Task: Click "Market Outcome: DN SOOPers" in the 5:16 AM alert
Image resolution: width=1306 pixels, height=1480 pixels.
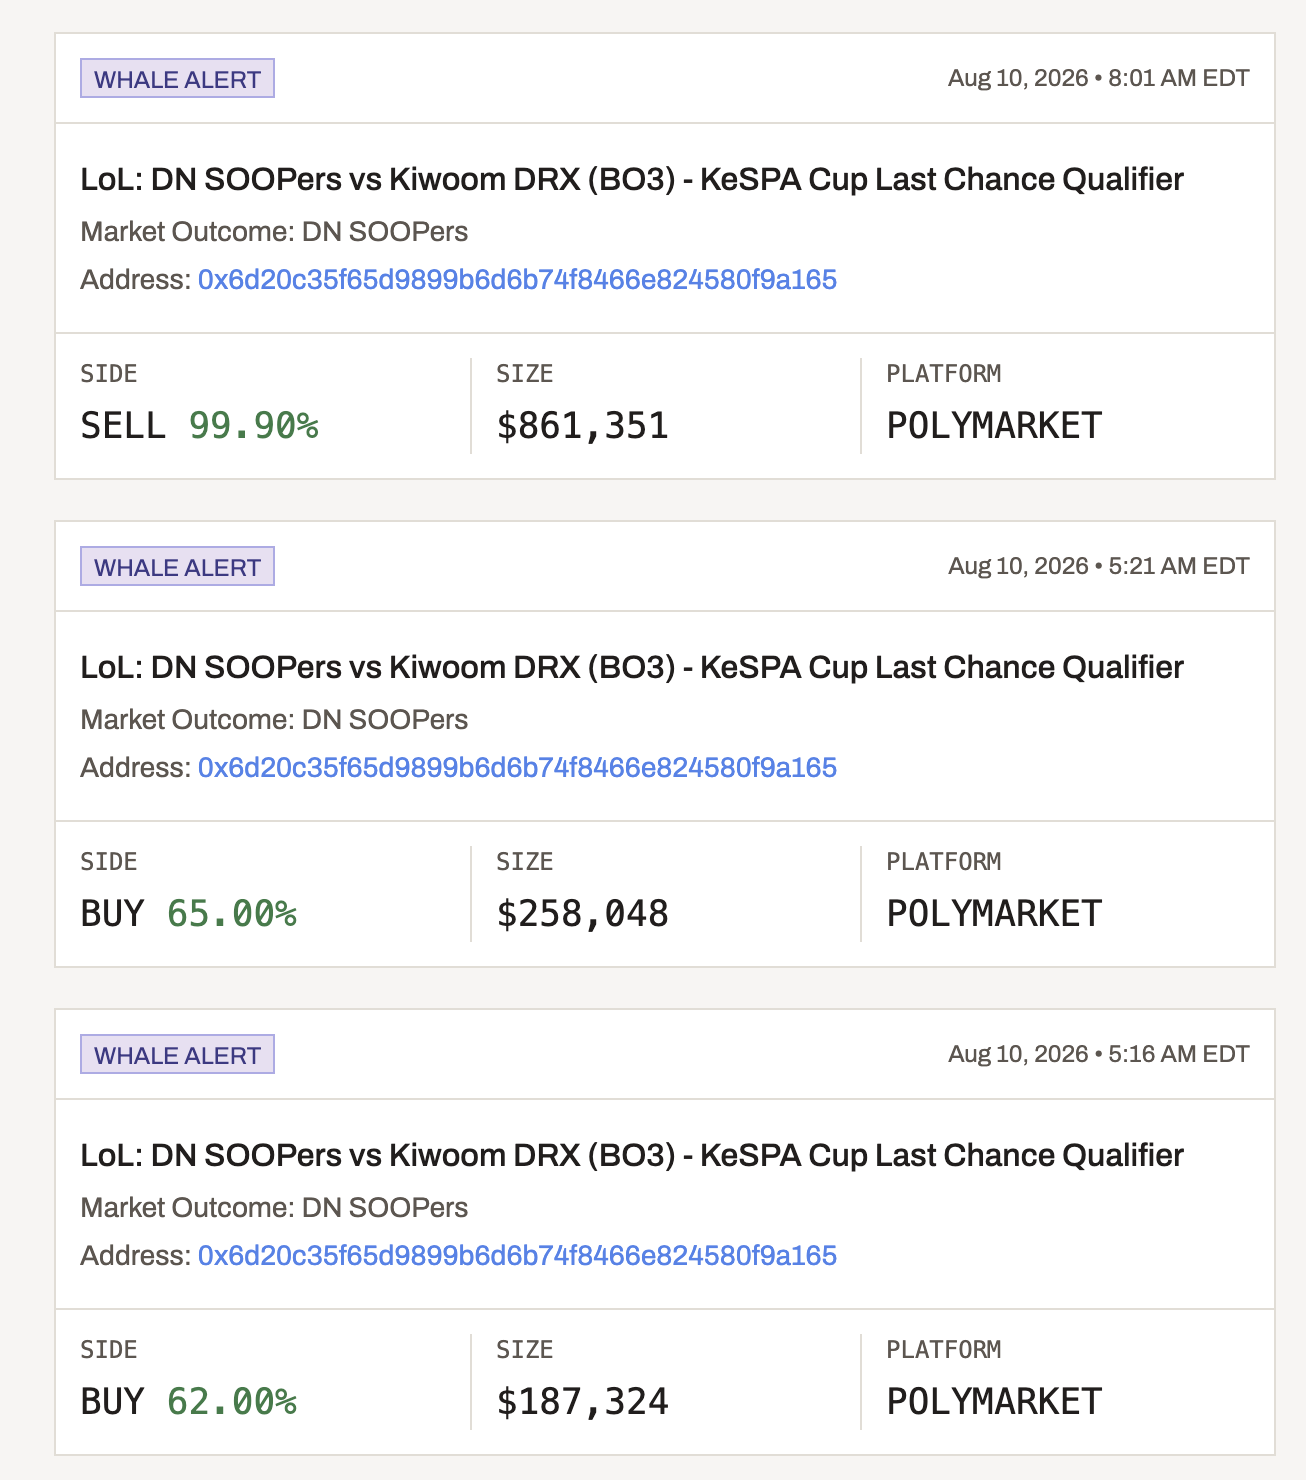Action: pyautogui.click(x=274, y=1207)
